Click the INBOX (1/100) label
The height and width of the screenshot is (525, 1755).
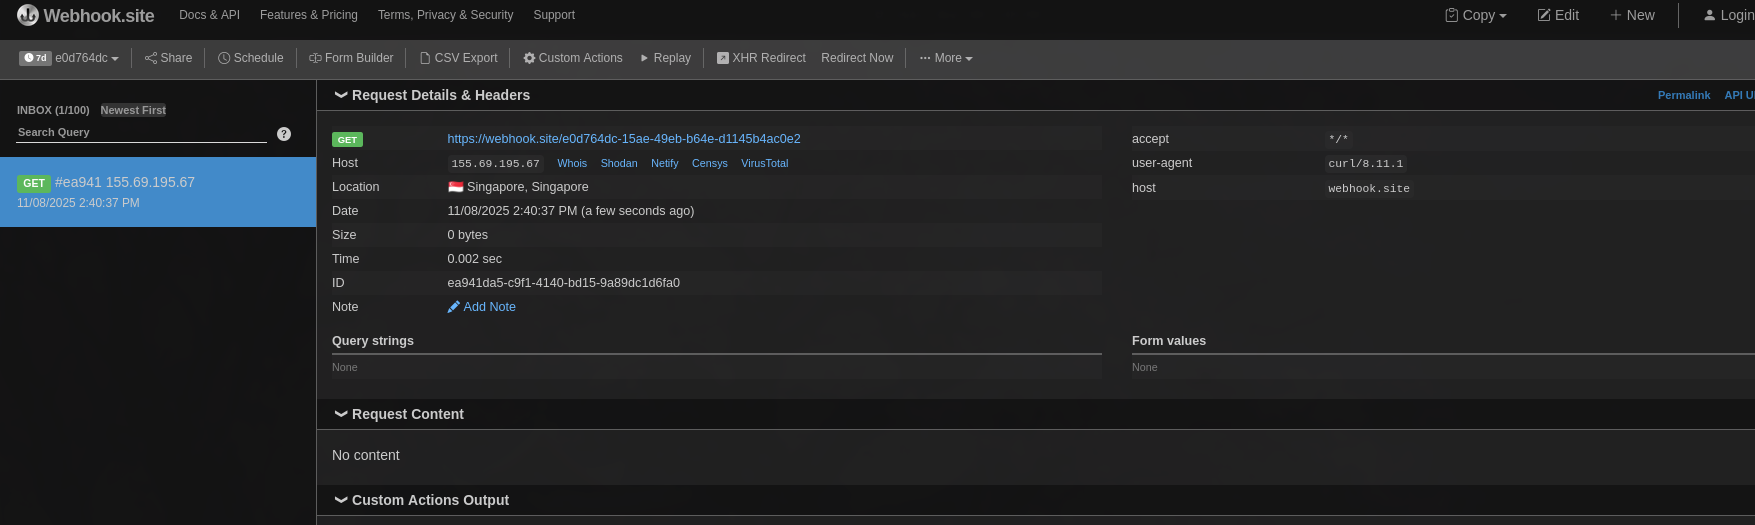pos(53,110)
